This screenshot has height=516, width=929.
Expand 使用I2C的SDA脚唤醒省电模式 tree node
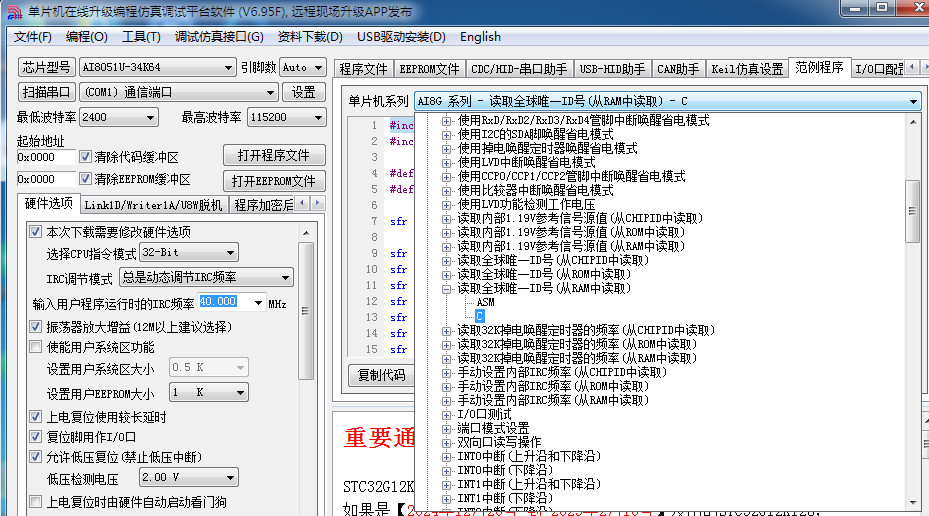[446, 134]
